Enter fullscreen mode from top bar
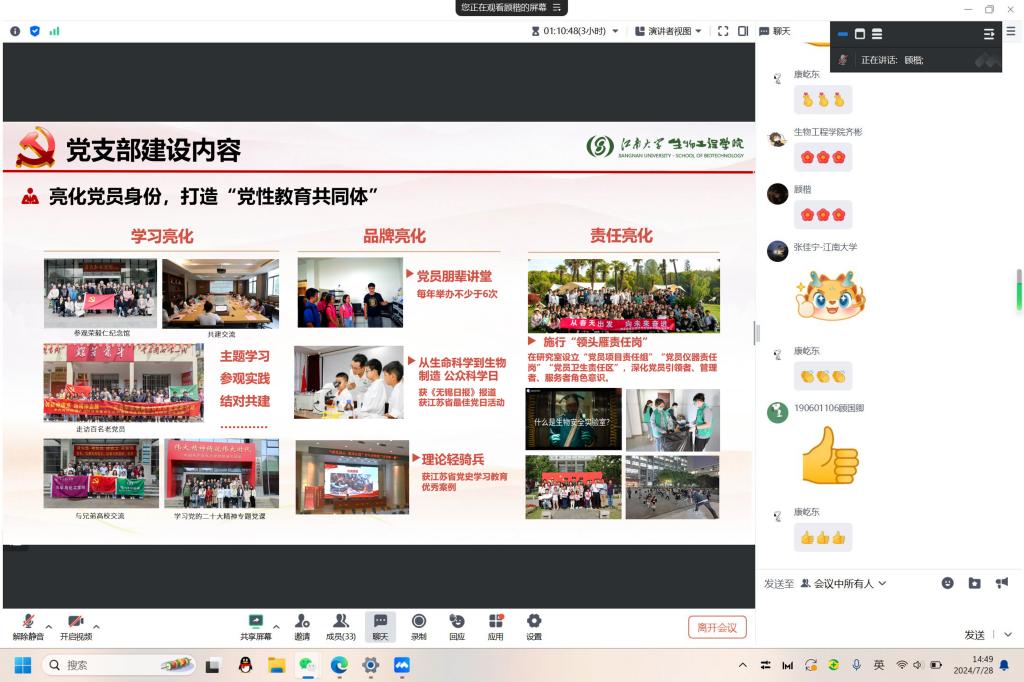The height and width of the screenshot is (682, 1024). coord(723,31)
